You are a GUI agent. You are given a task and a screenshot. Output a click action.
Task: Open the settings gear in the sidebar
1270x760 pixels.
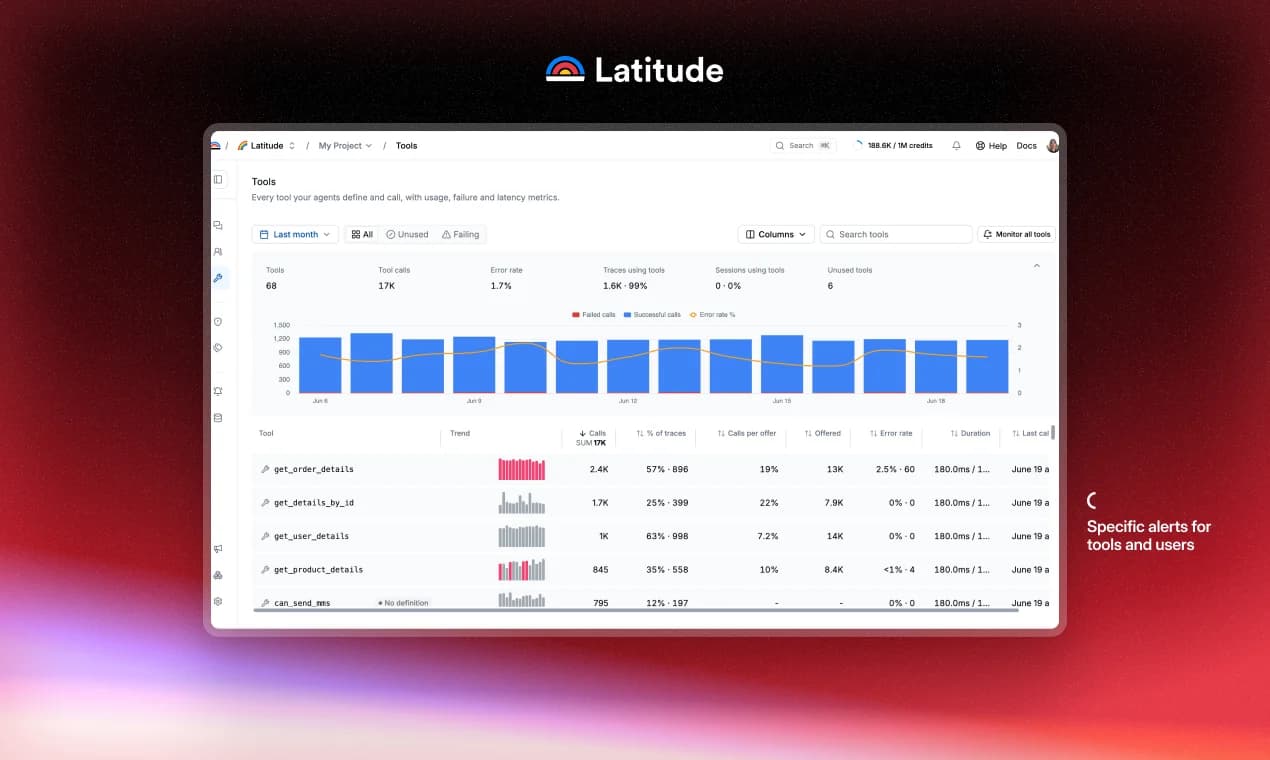point(218,601)
